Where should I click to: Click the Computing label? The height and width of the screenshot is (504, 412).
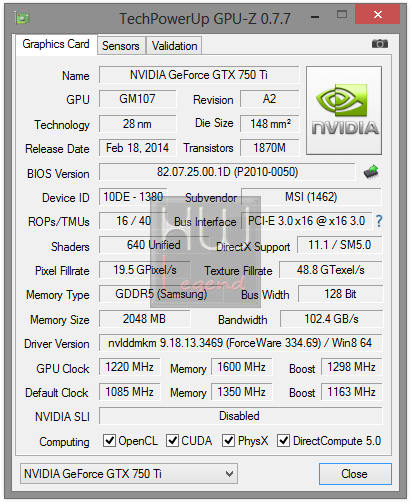tap(64, 442)
